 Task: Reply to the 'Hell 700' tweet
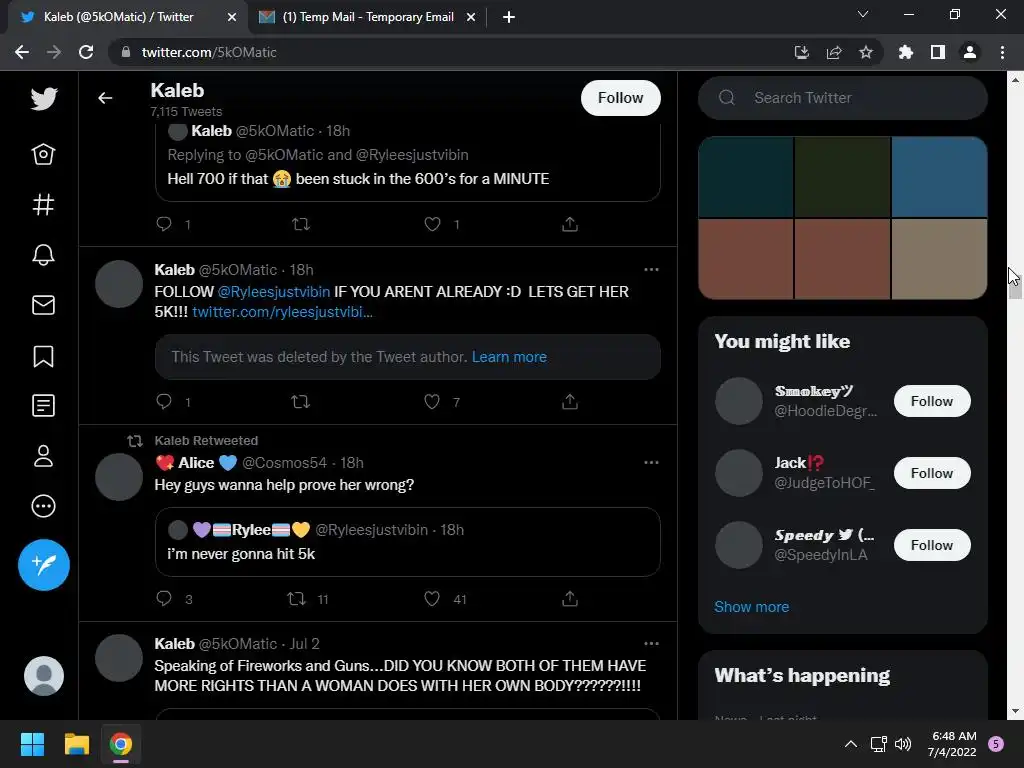pyautogui.click(x=164, y=224)
